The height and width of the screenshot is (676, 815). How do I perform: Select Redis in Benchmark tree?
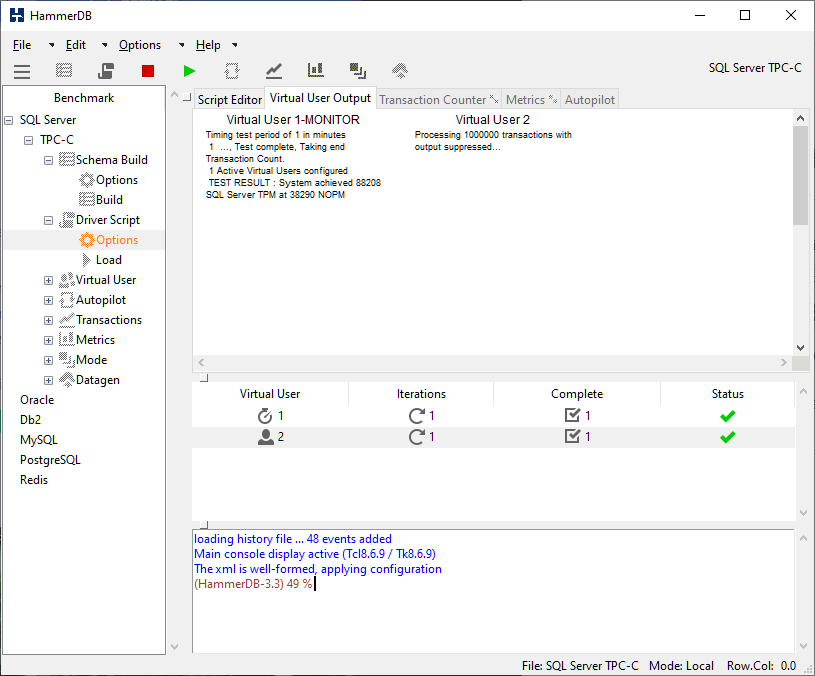34,480
